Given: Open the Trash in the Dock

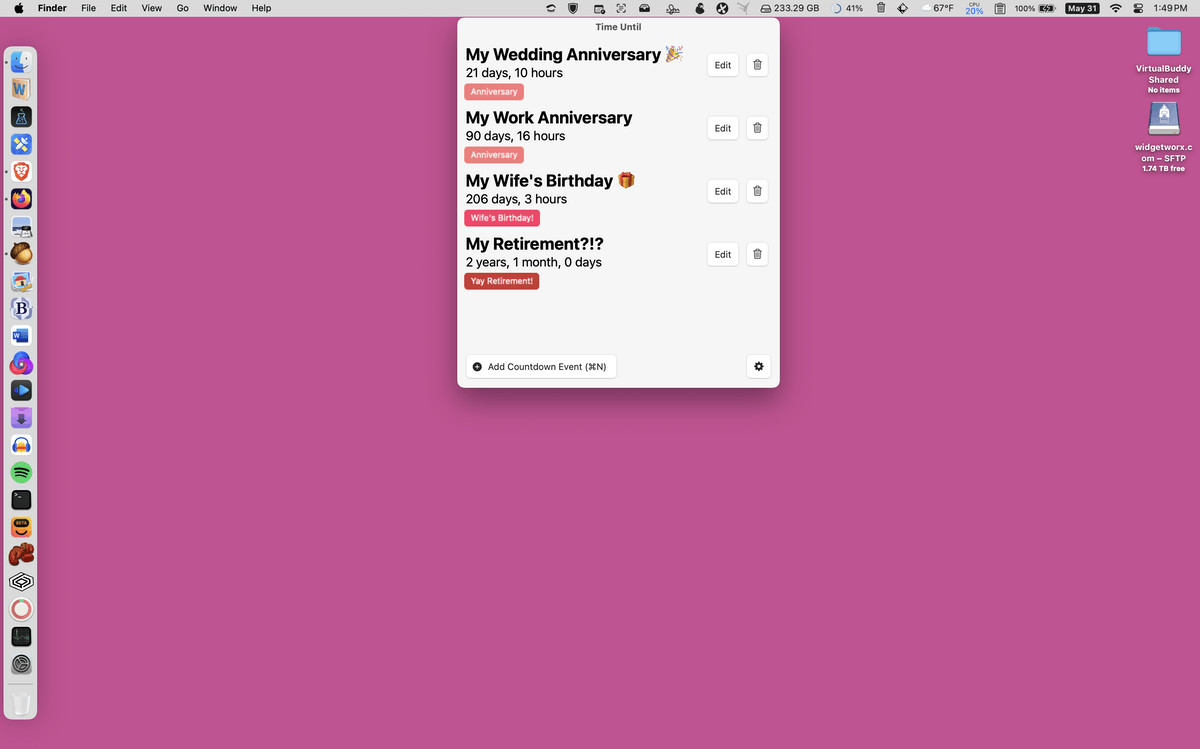Looking at the screenshot, I should (21, 703).
